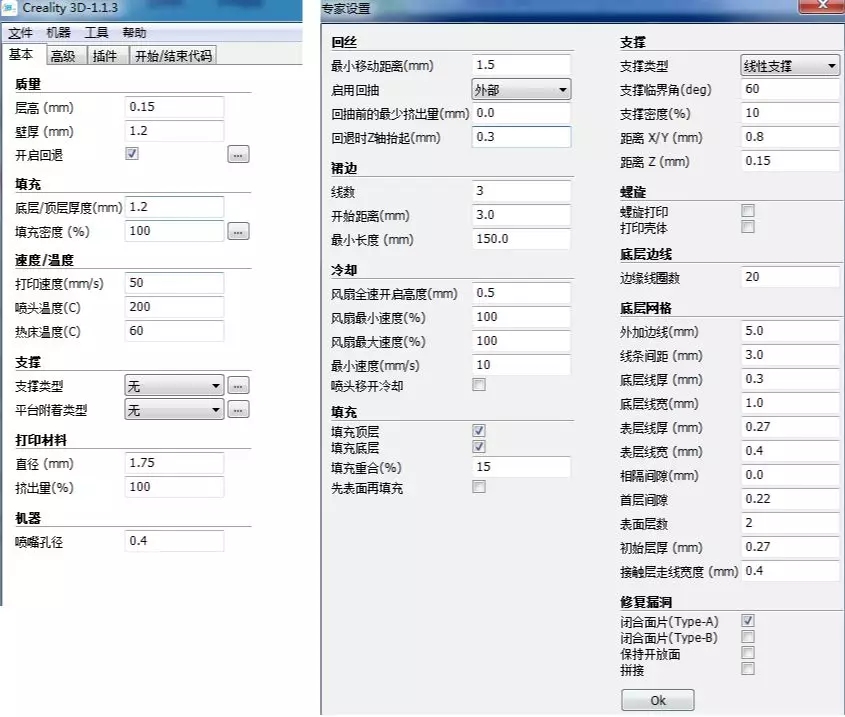This screenshot has width=845, height=717.
Task: Click the 打印速度 input field
Action: coord(174,283)
